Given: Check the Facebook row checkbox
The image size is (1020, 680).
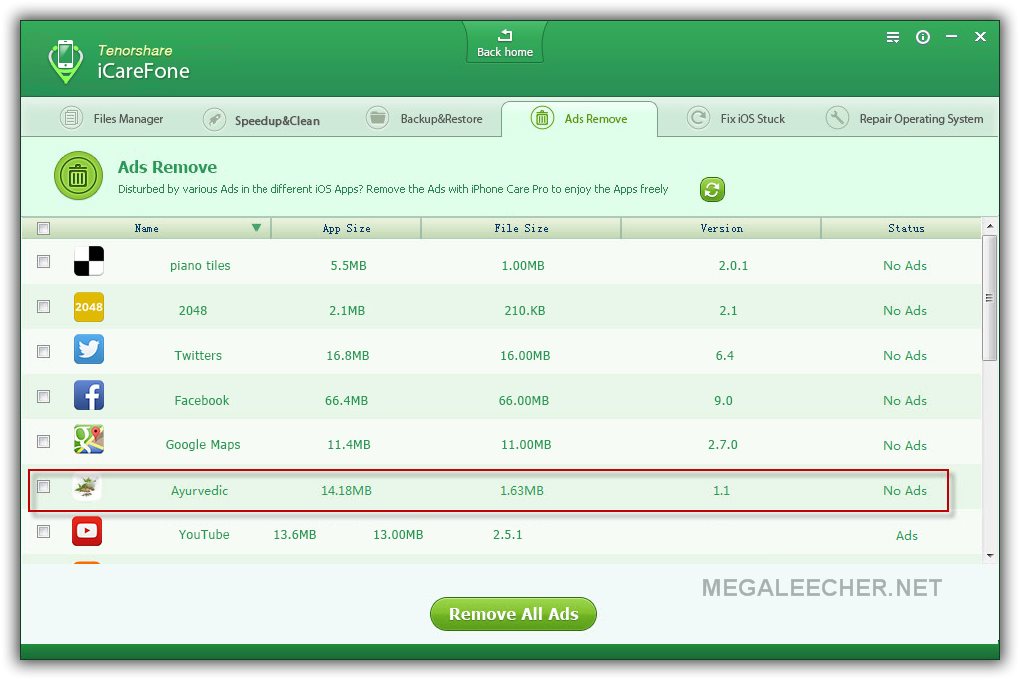Looking at the screenshot, I should (44, 396).
